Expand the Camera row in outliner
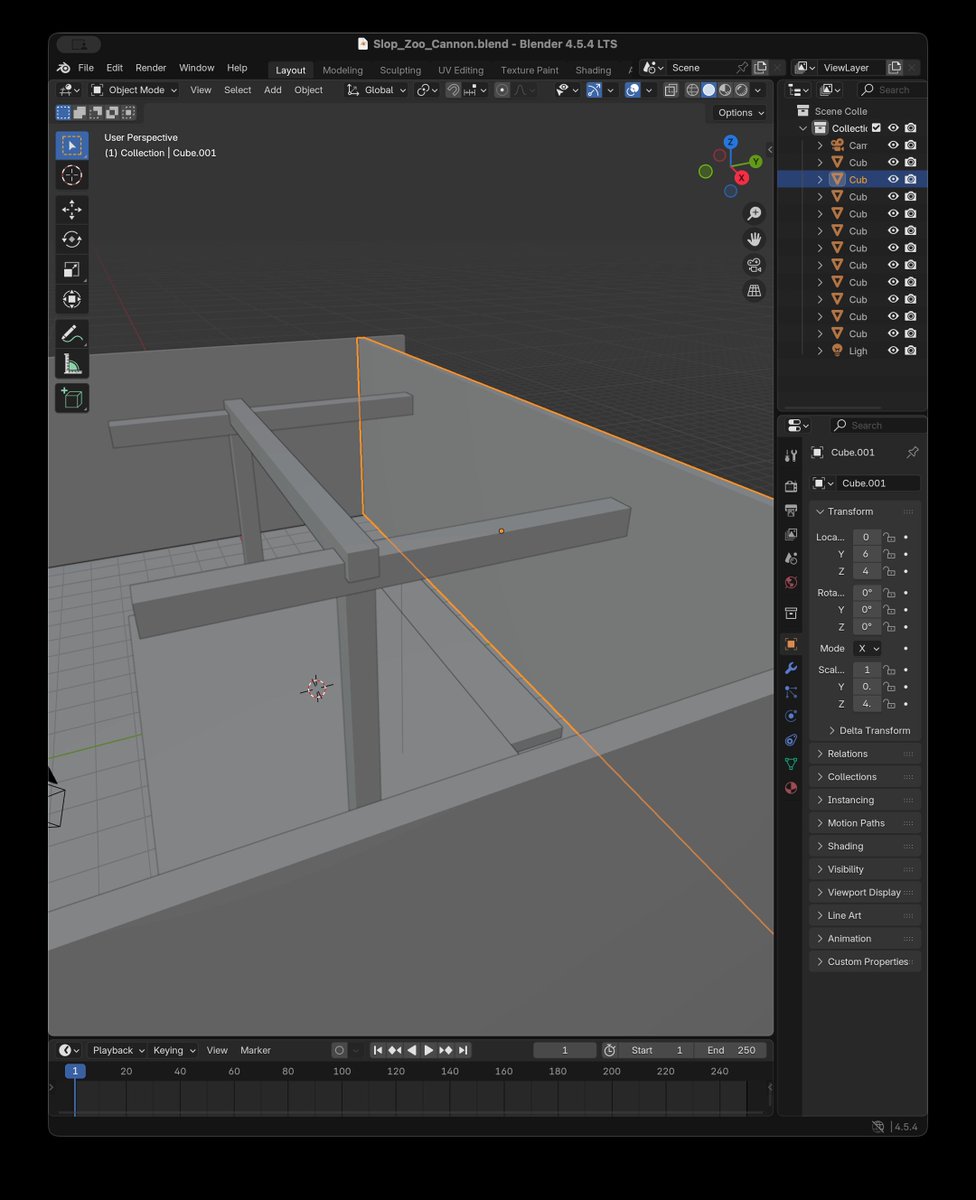The width and height of the screenshot is (976, 1200). 820,145
